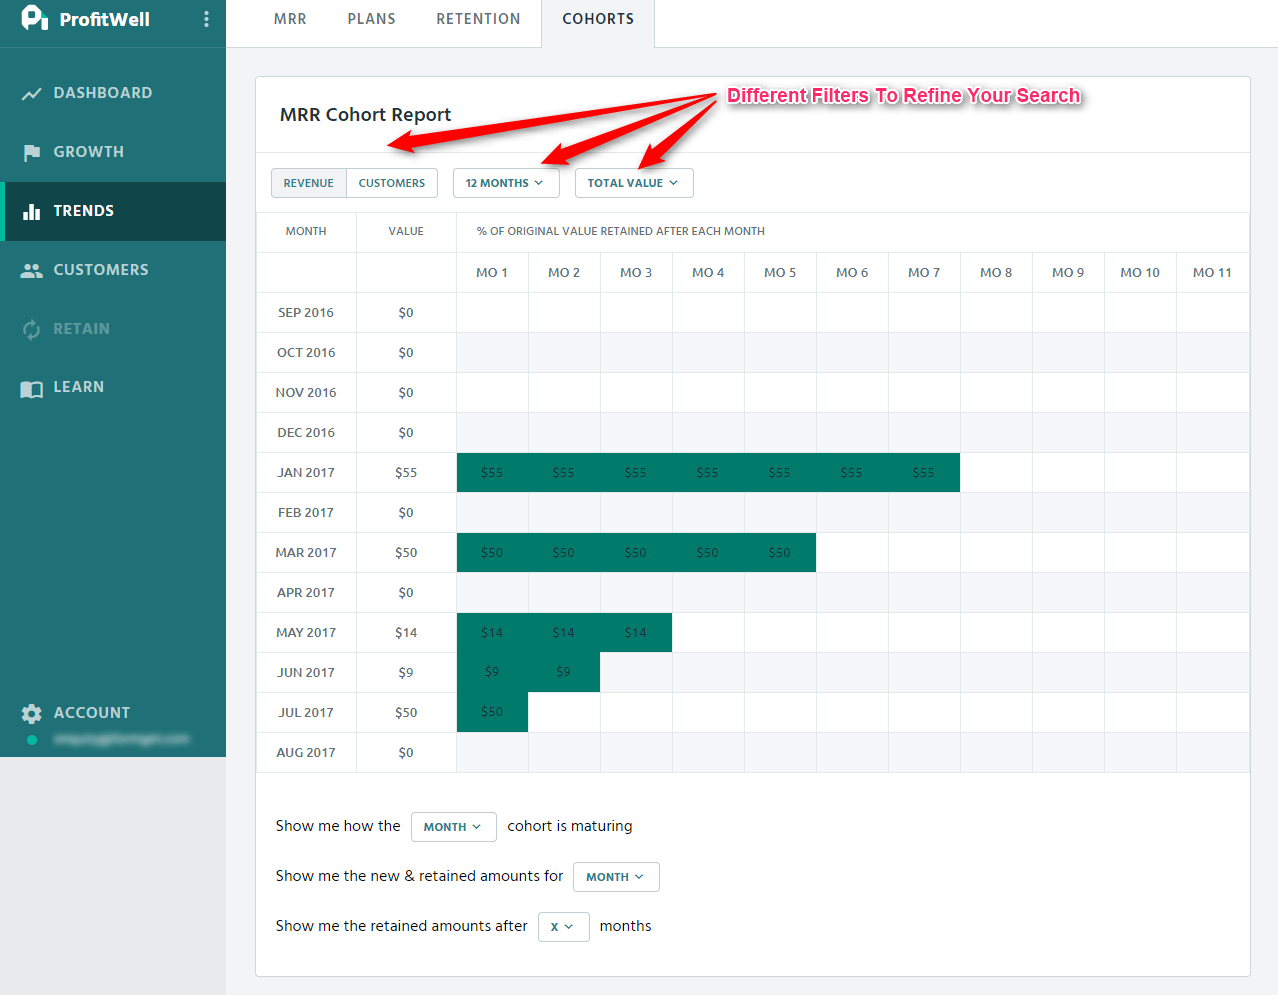Click the JAN 2017 row label
The height and width of the screenshot is (995, 1278).
click(x=306, y=473)
